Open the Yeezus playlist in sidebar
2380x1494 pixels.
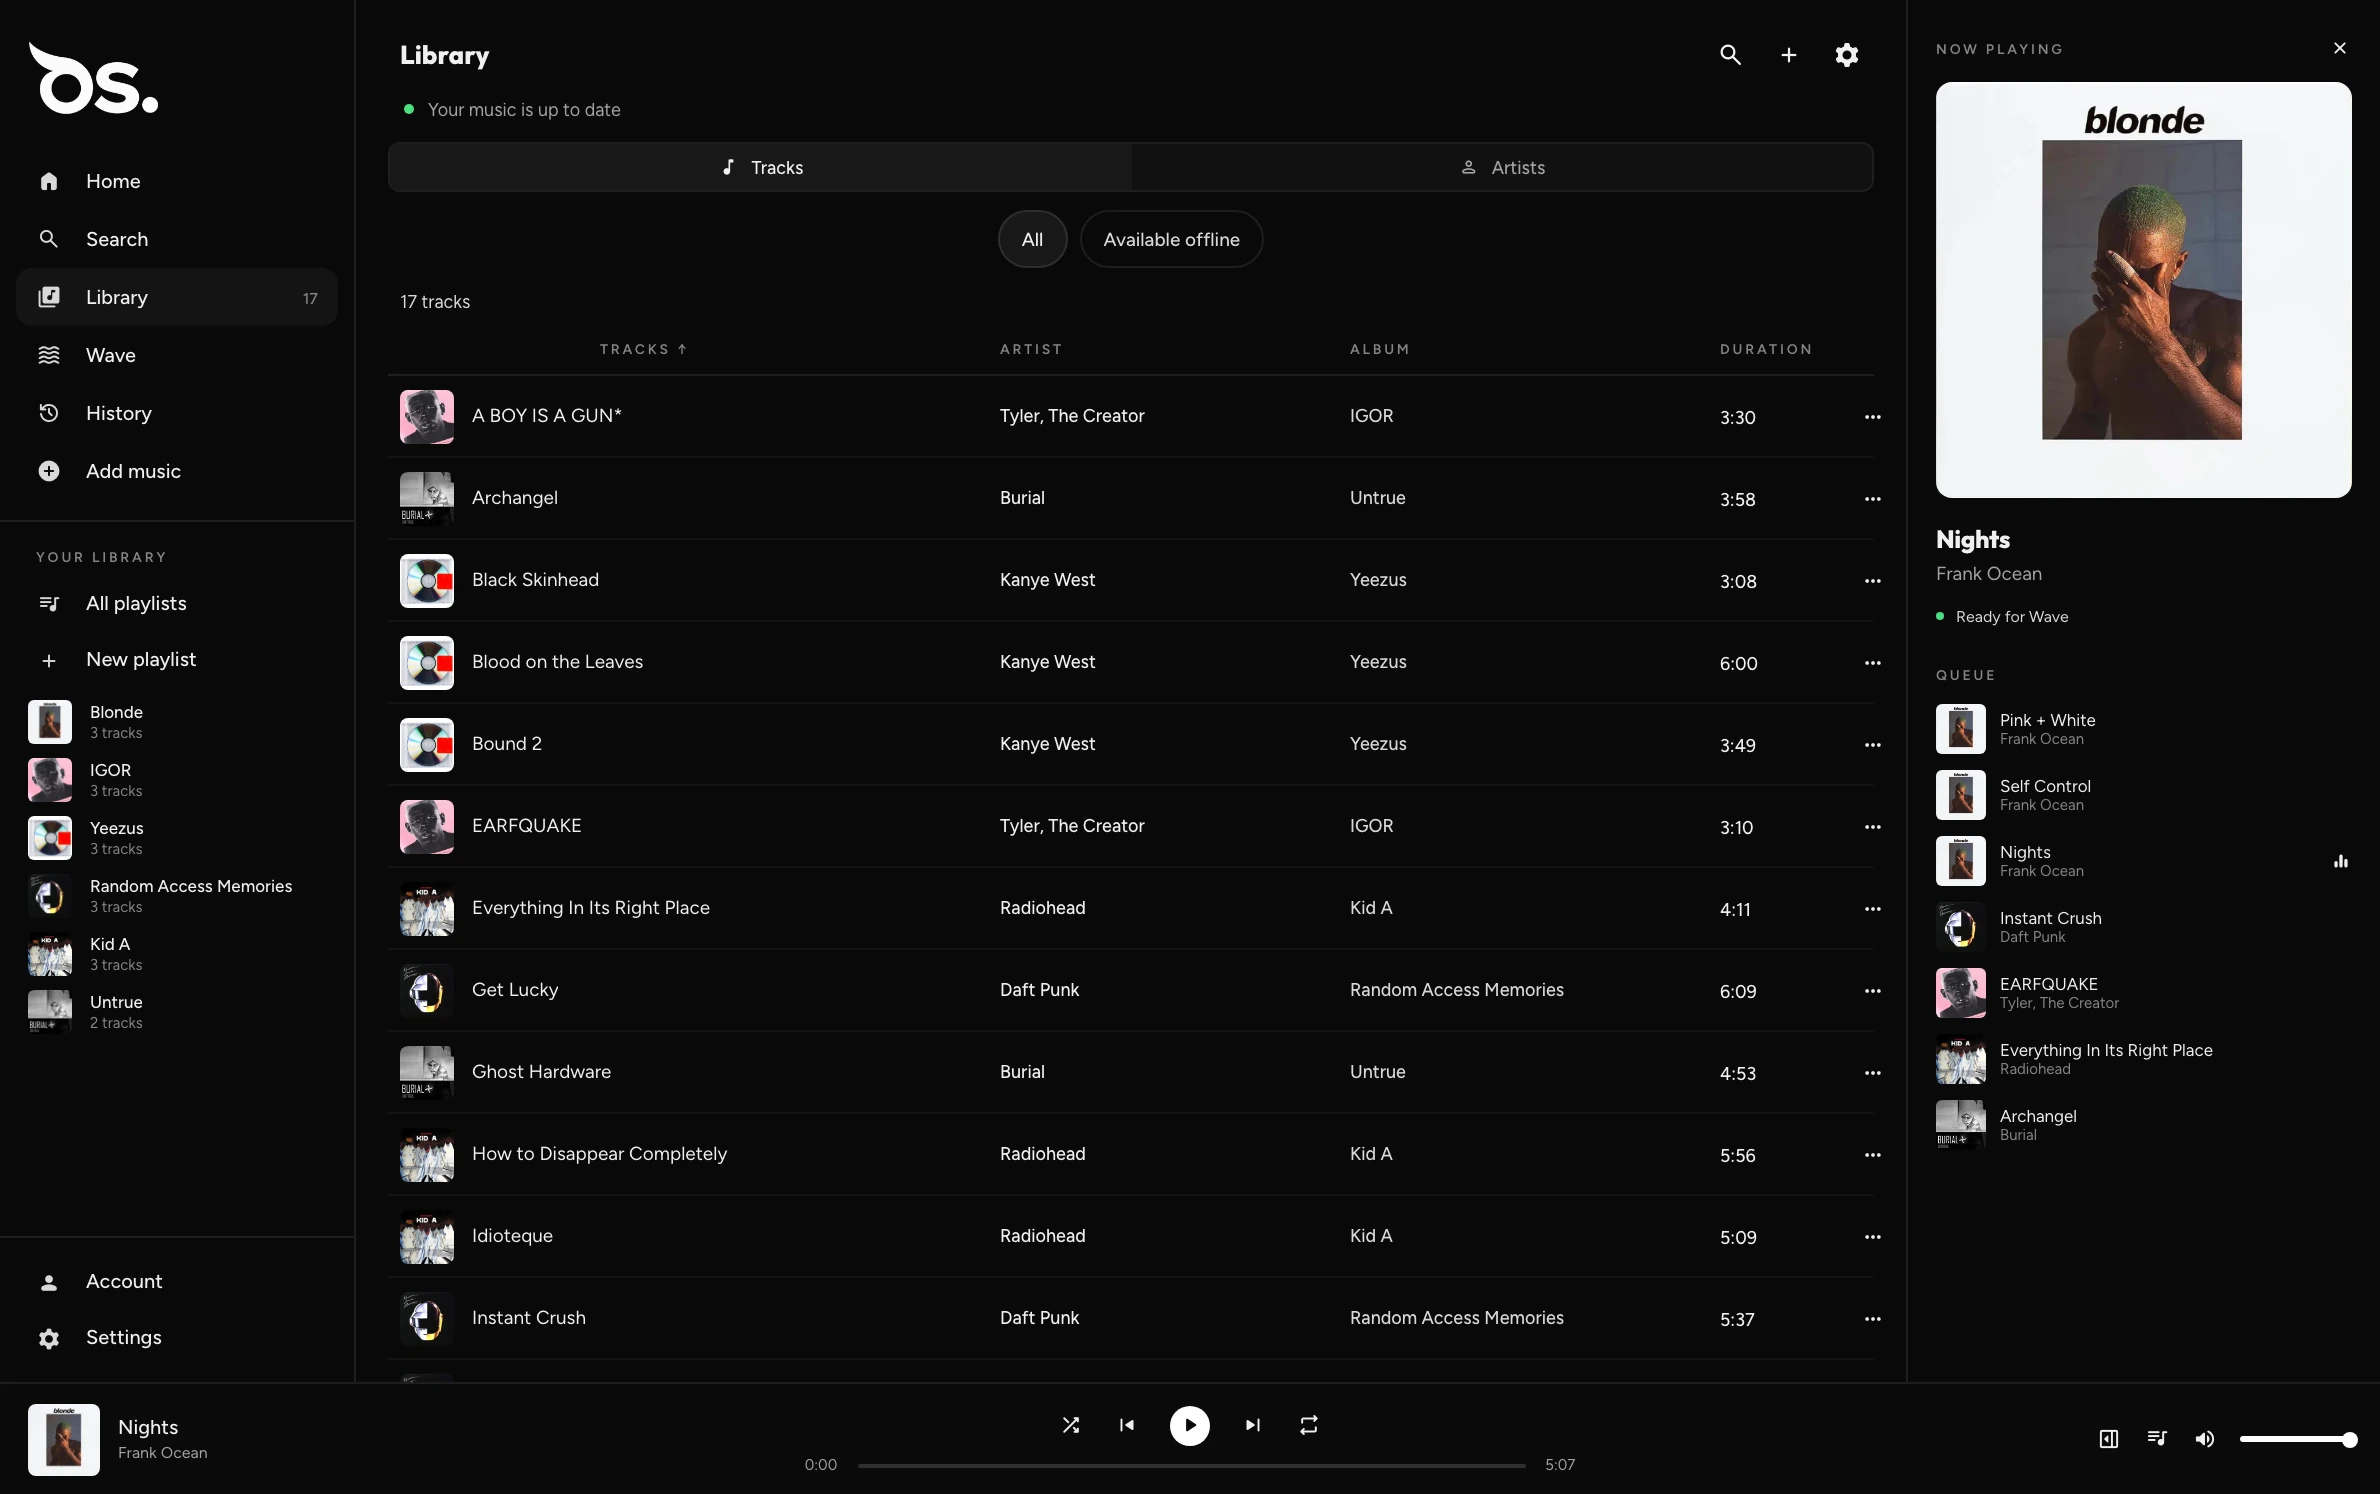click(x=177, y=838)
